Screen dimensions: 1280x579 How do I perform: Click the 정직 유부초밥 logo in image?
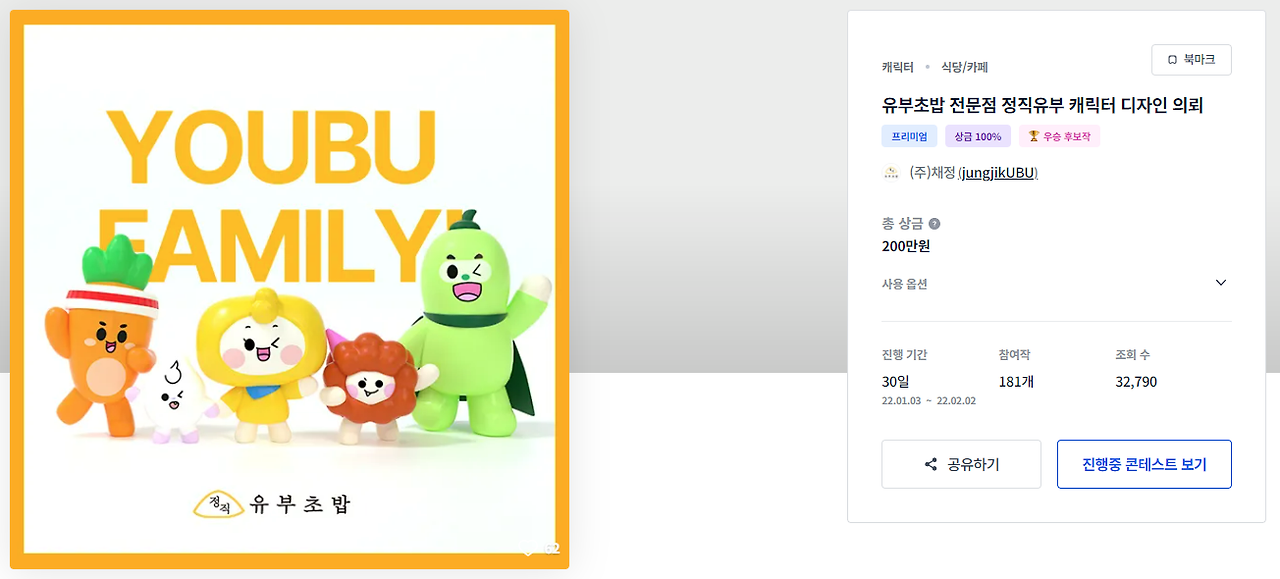coord(272,503)
